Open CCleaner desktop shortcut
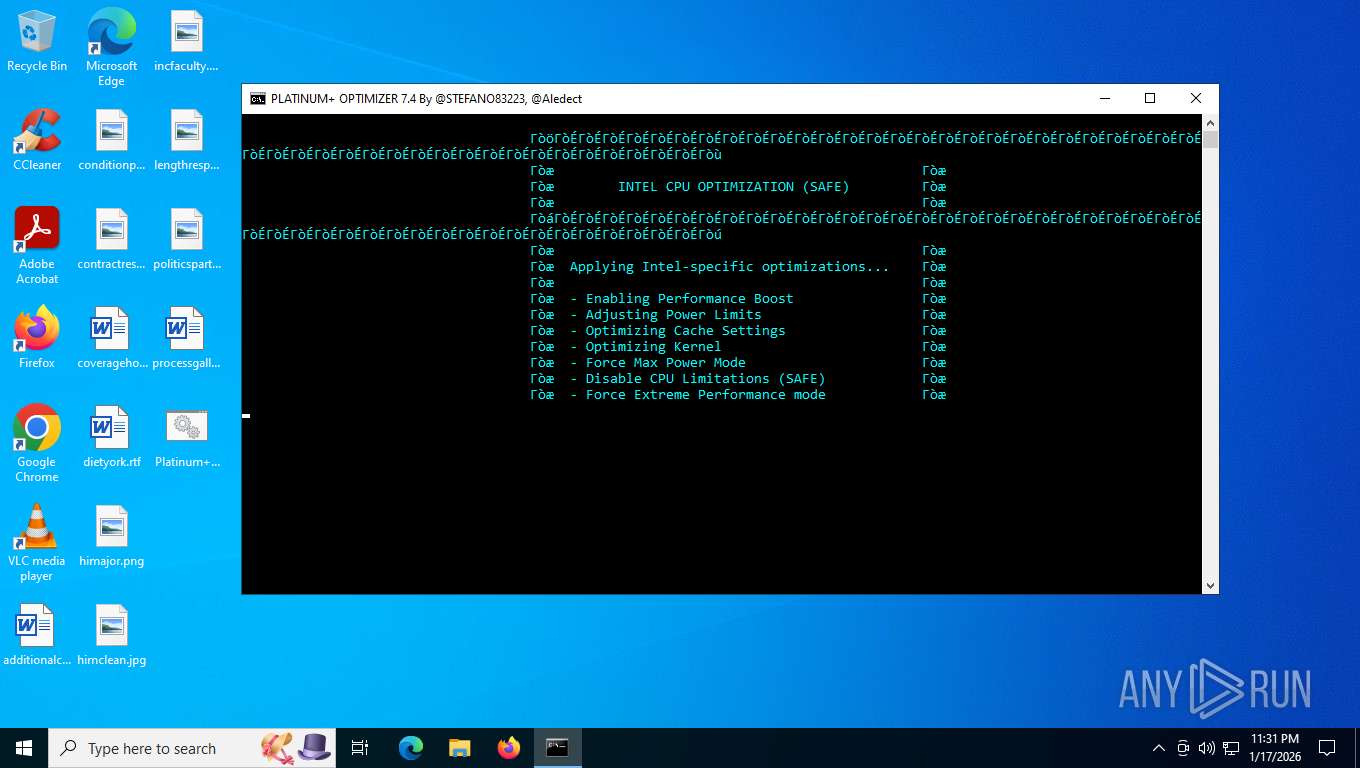The image size is (1360, 768). [37, 140]
